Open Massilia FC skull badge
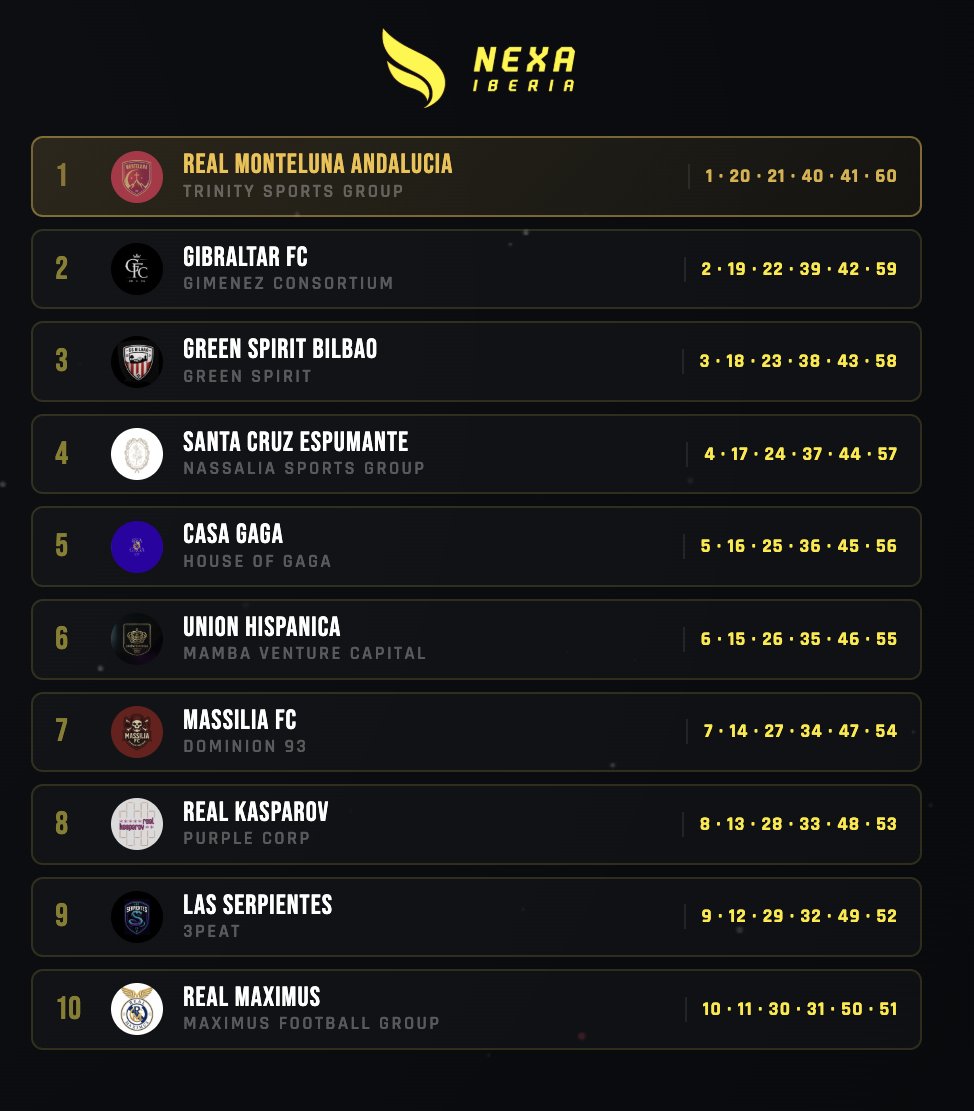Viewport: 974px width, 1111px height. point(137,731)
